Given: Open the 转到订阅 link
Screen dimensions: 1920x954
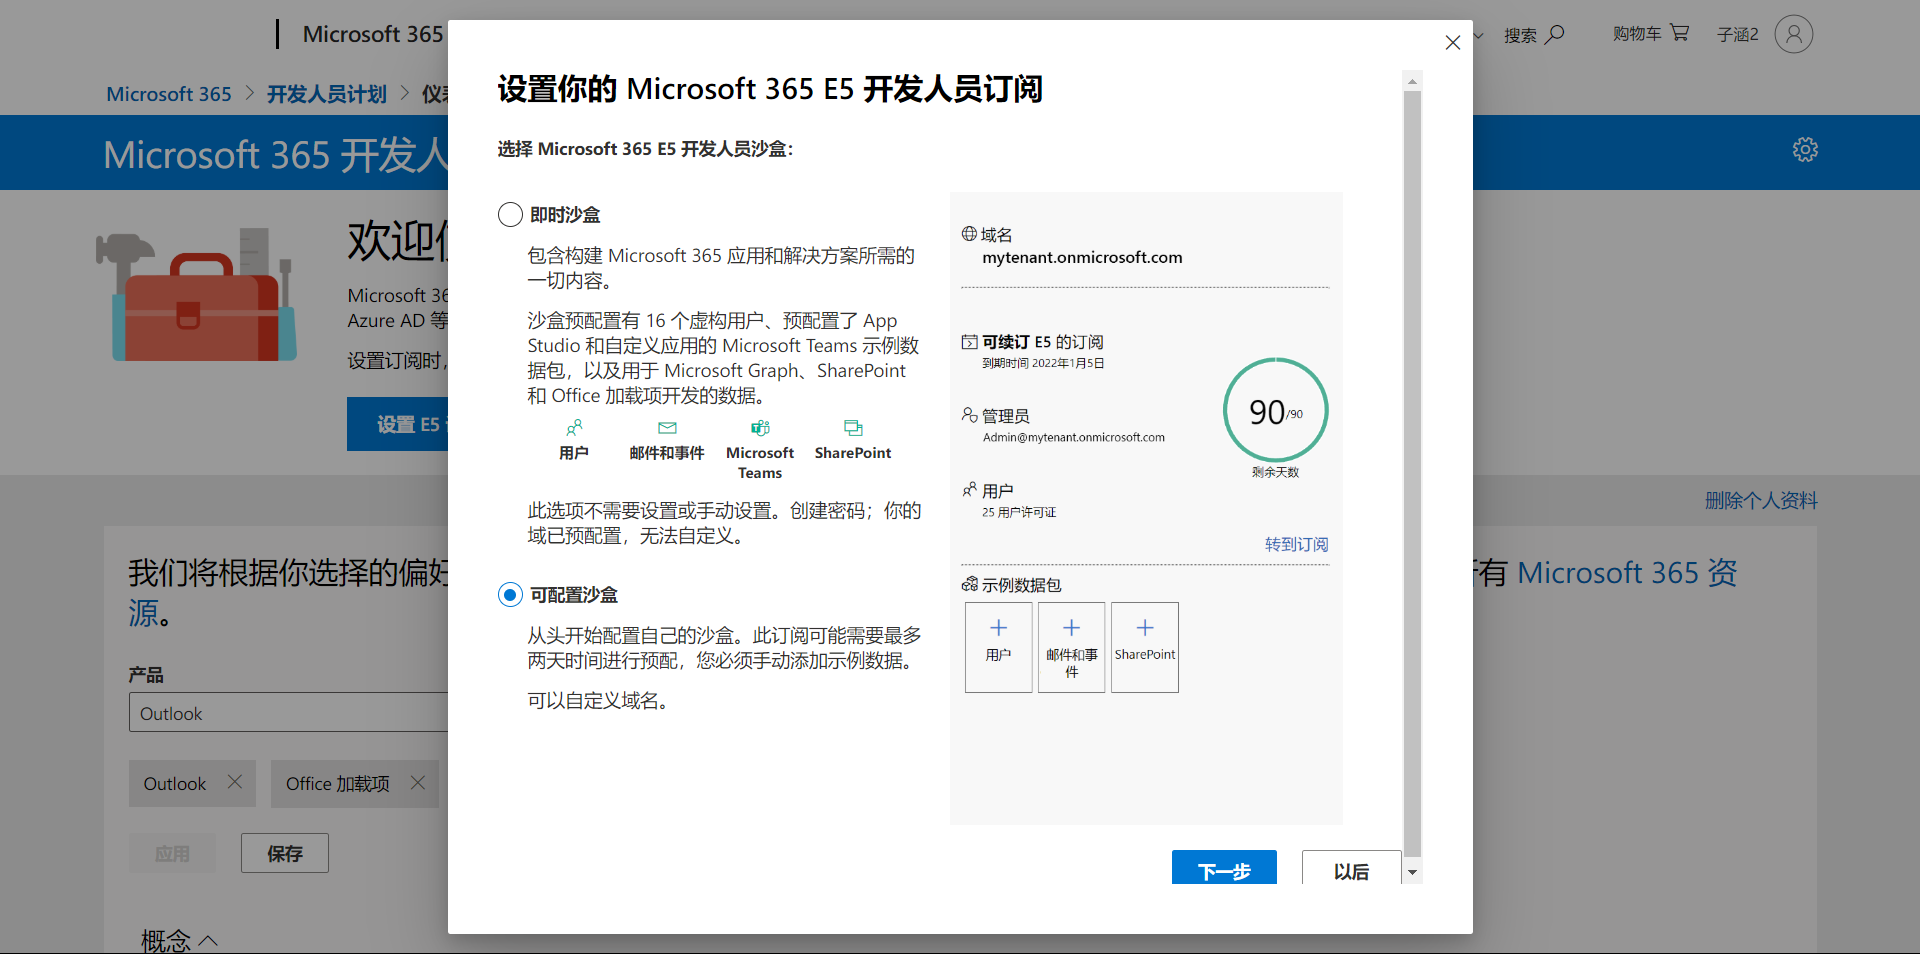Looking at the screenshot, I should pos(1296,544).
